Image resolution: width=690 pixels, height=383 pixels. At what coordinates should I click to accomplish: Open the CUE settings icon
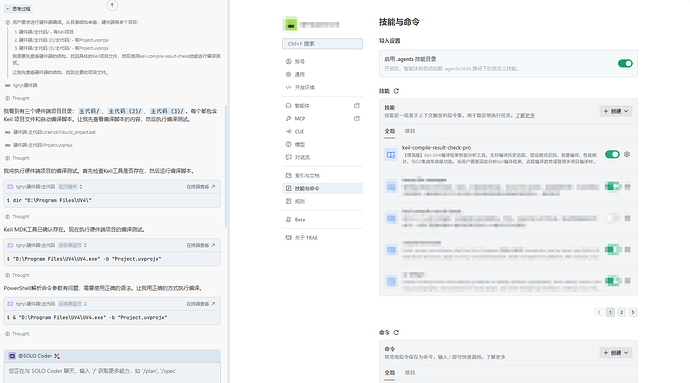pyautogui.click(x=289, y=132)
